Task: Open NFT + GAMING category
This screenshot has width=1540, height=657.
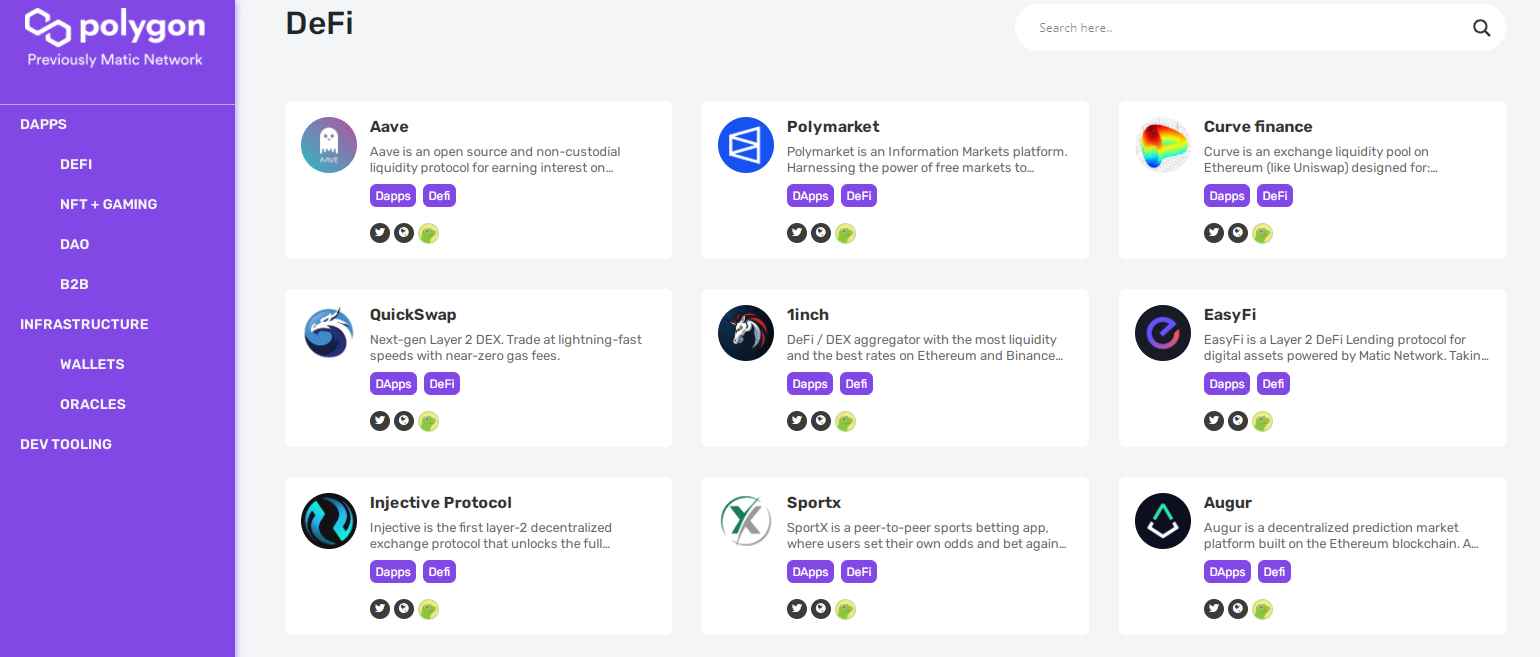Action: pos(108,204)
